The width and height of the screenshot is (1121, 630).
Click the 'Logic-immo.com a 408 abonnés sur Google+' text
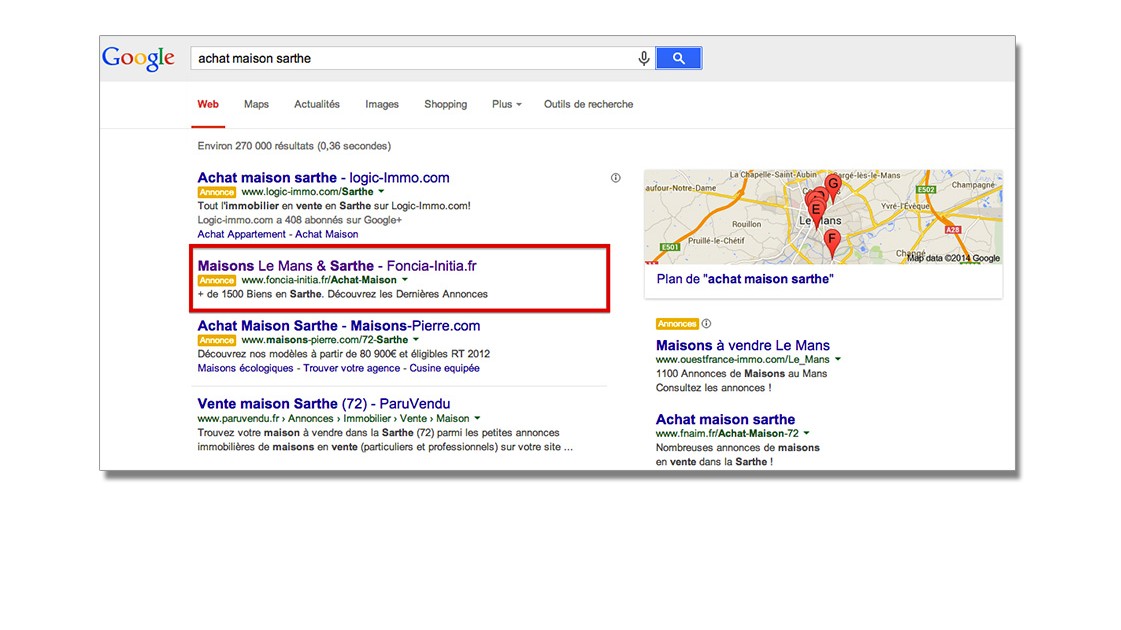click(x=300, y=220)
